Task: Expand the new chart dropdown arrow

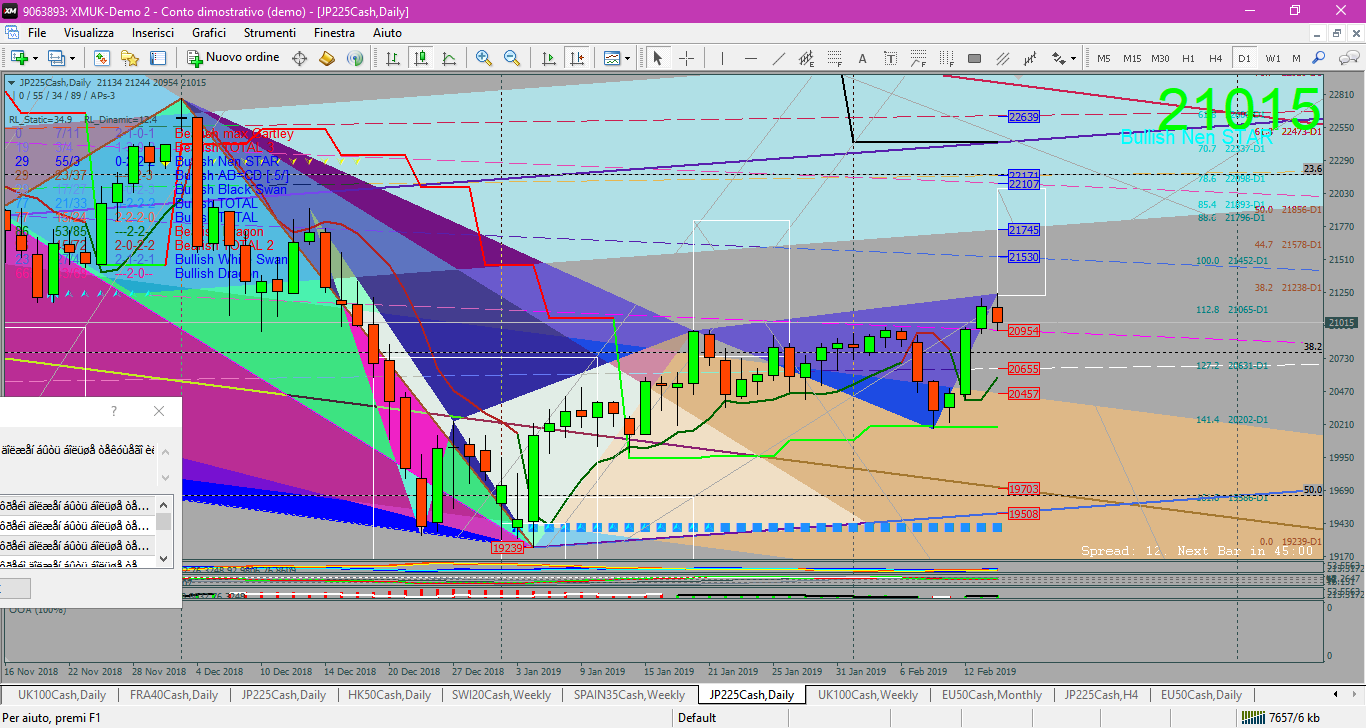Action: (x=35, y=58)
